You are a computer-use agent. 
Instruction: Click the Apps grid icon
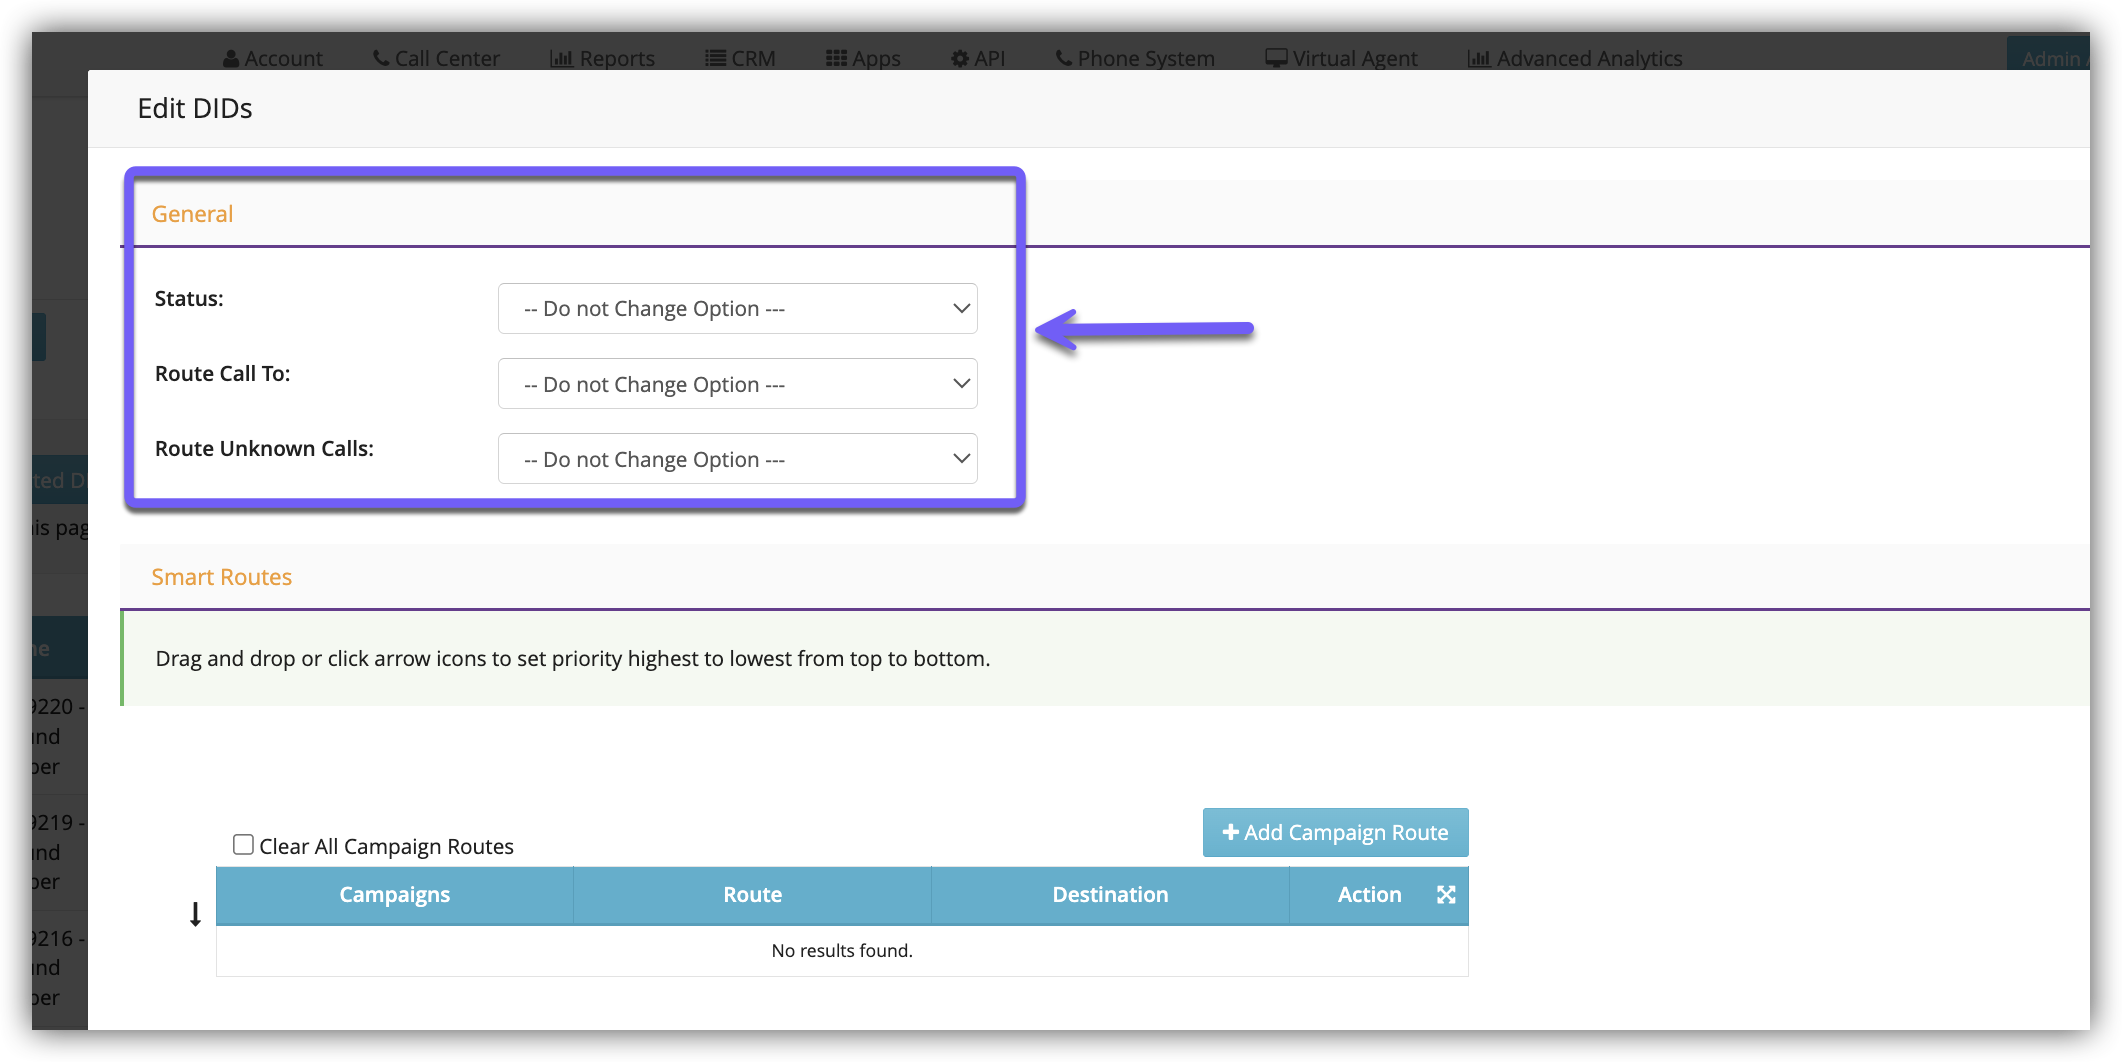point(836,58)
